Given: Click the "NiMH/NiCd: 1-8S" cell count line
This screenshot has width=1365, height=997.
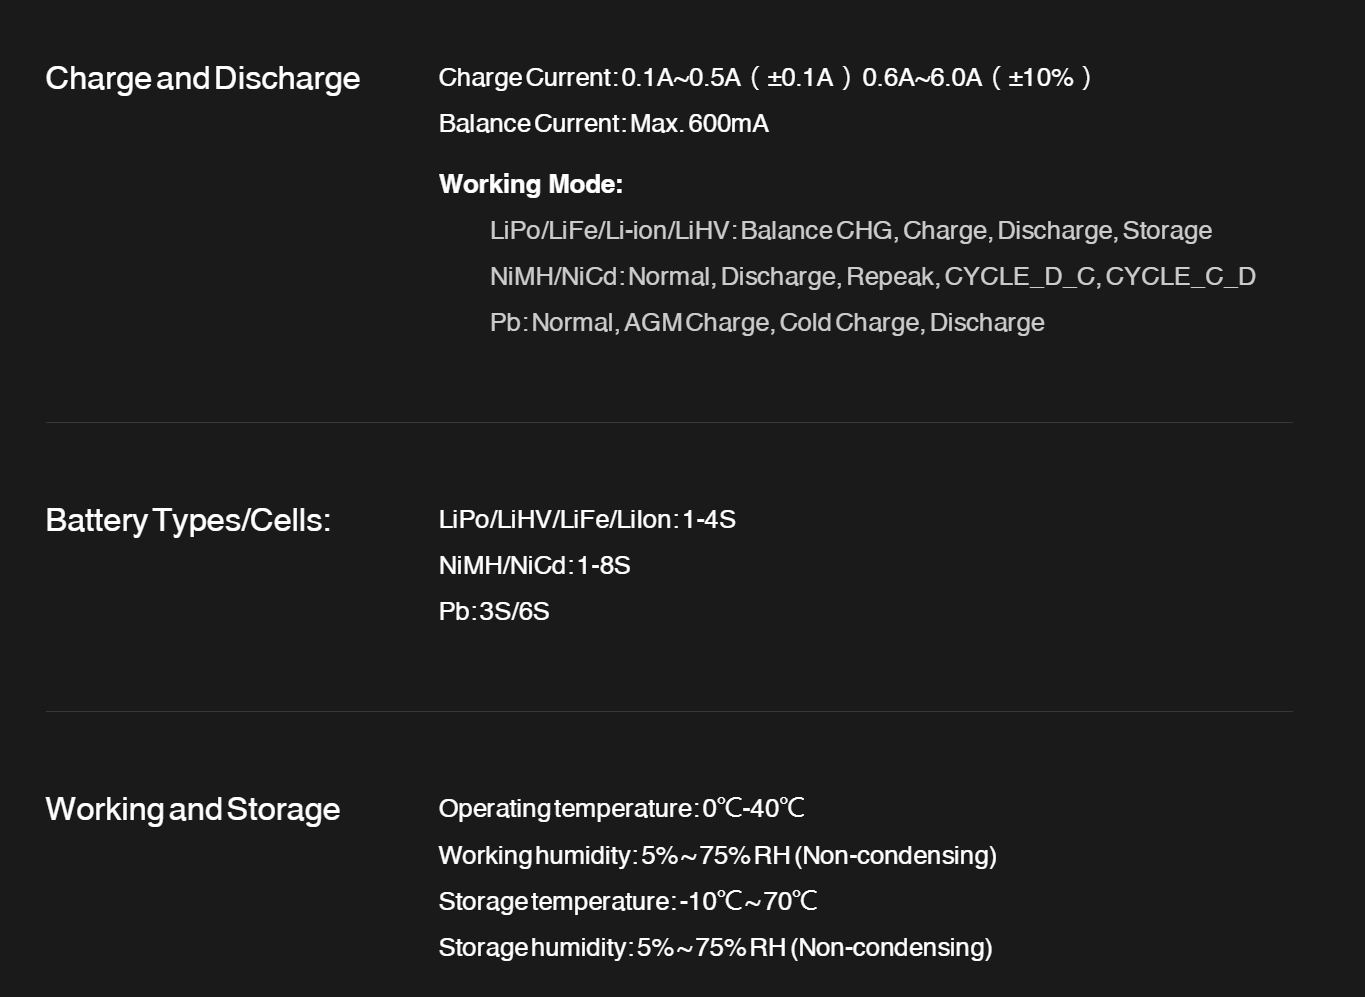Looking at the screenshot, I should click(534, 566).
